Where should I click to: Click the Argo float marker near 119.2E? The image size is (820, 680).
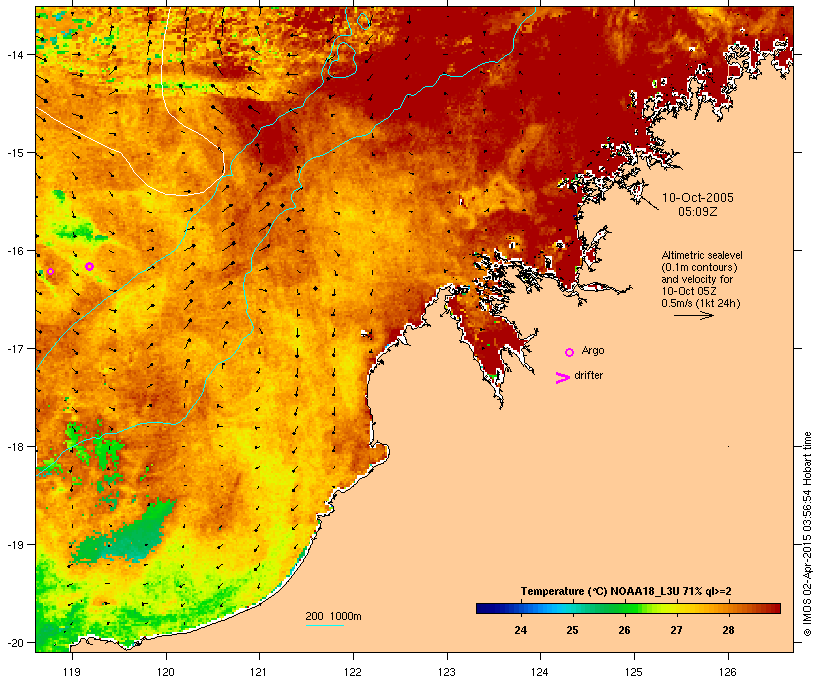(x=89, y=266)
